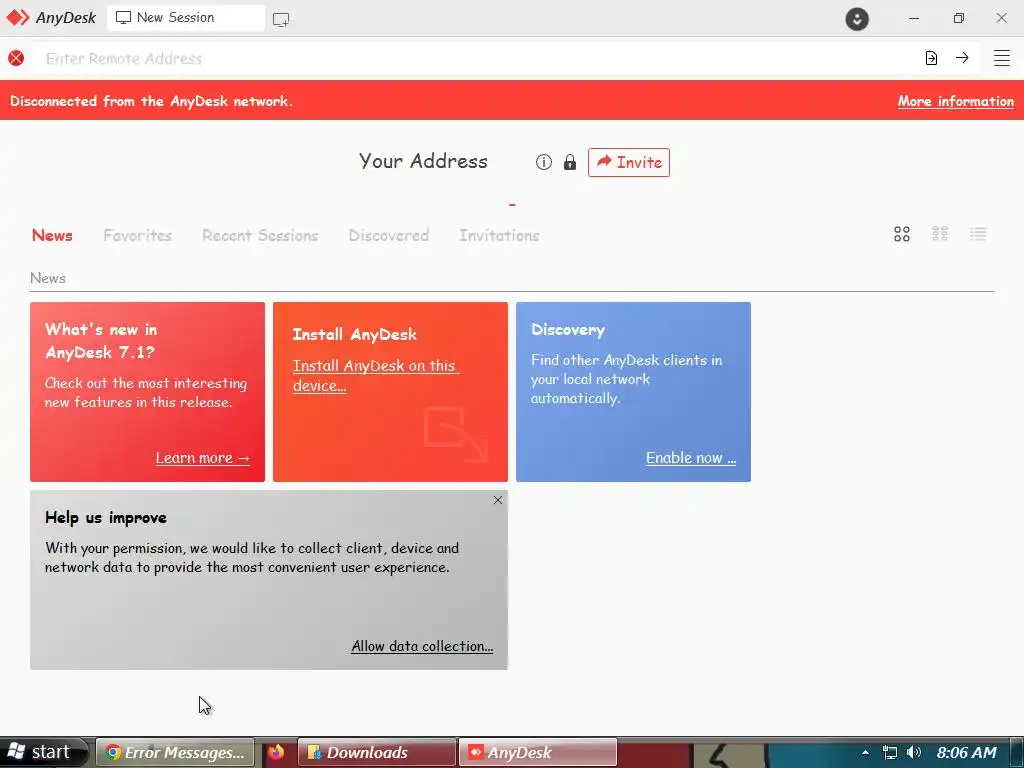
Task: Switch to Chrome Error Messages taskbar item
Action: [175, 752]
